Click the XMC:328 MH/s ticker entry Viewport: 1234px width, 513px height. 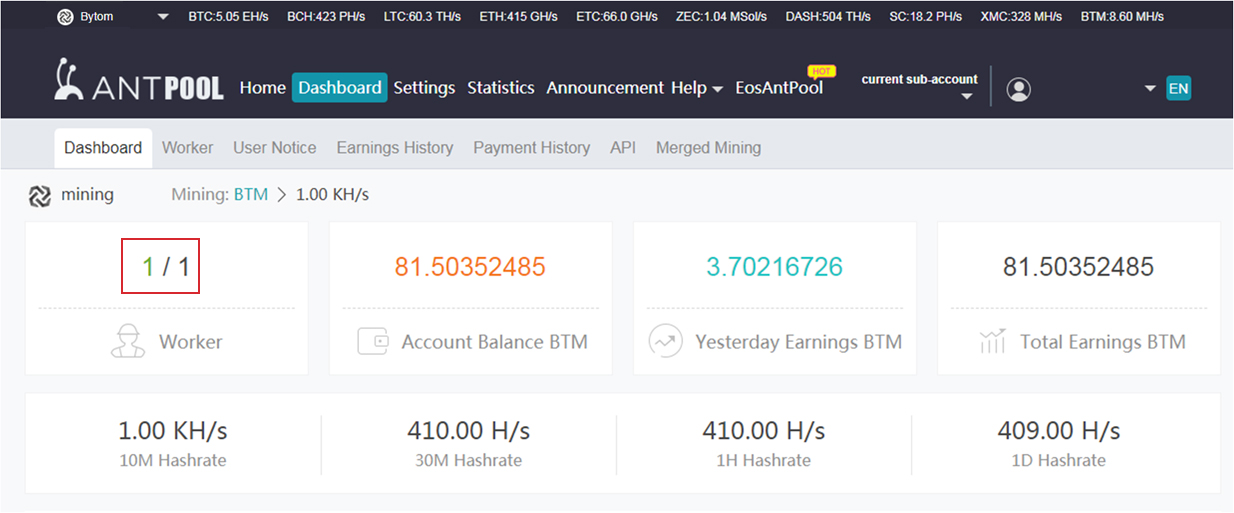click(1021, 17)
